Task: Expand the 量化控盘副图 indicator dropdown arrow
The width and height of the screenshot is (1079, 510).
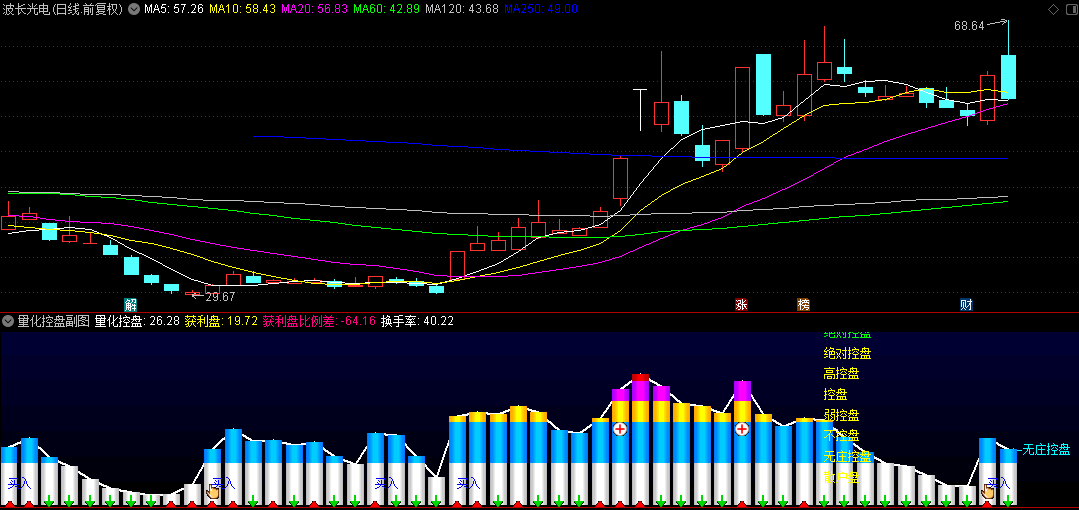Action: coord(8,321)
